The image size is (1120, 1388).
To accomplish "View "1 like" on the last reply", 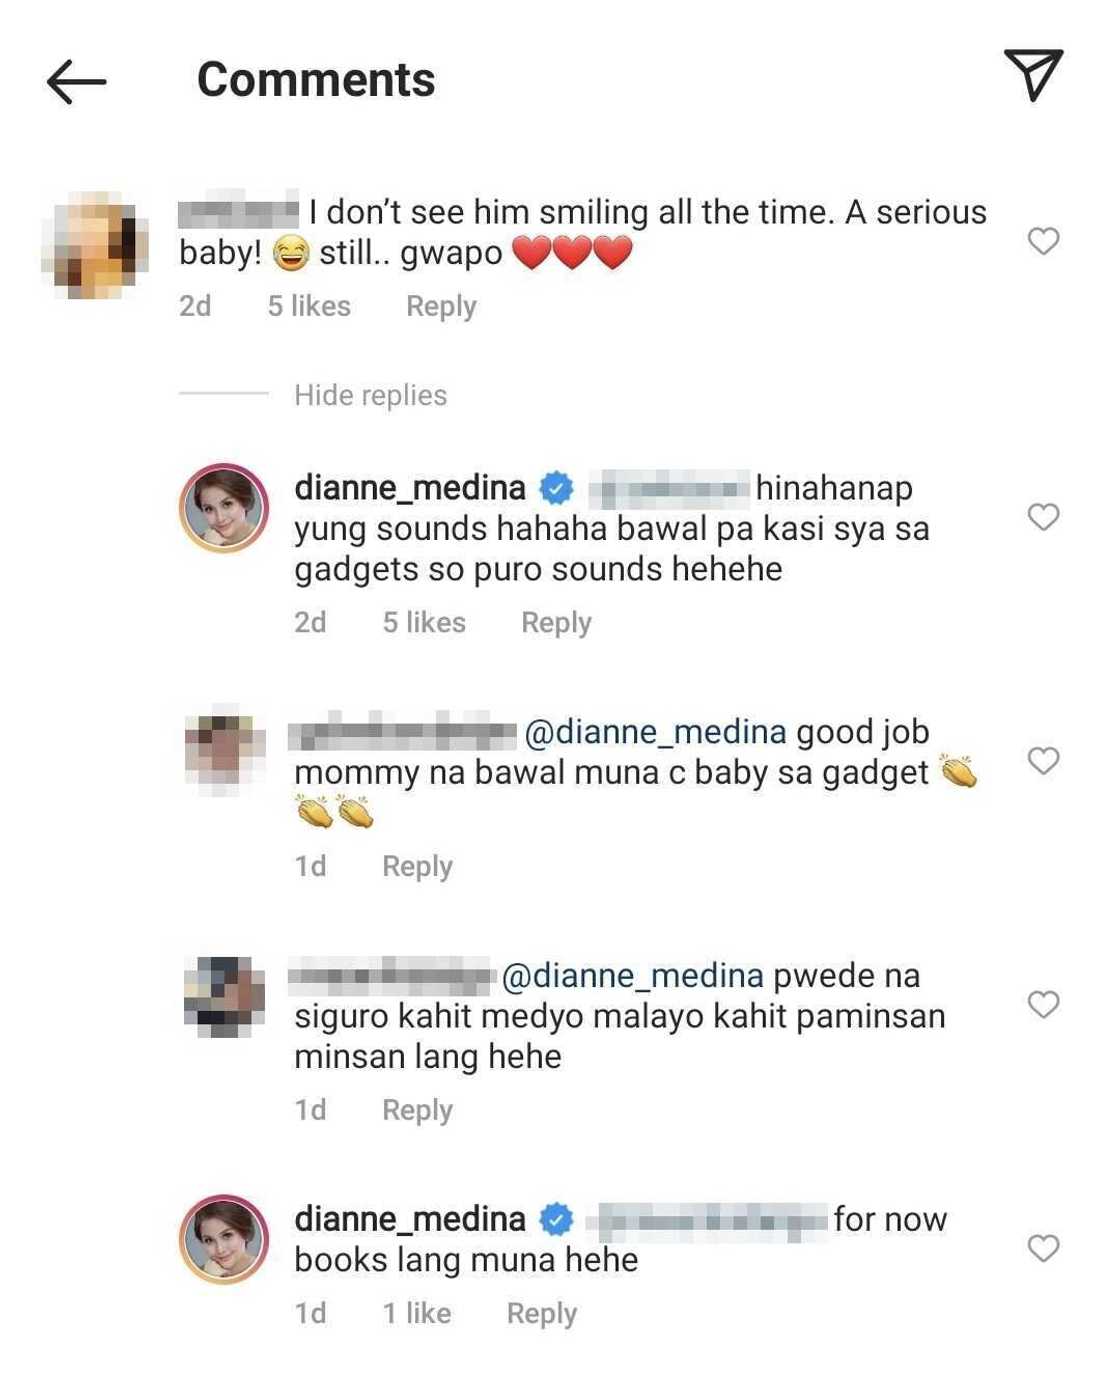I will (x=416, y=1313).
